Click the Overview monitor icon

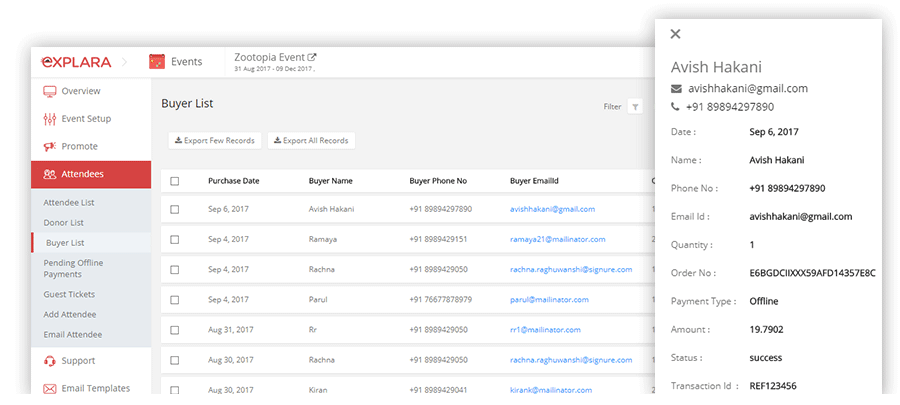[50, 91]
